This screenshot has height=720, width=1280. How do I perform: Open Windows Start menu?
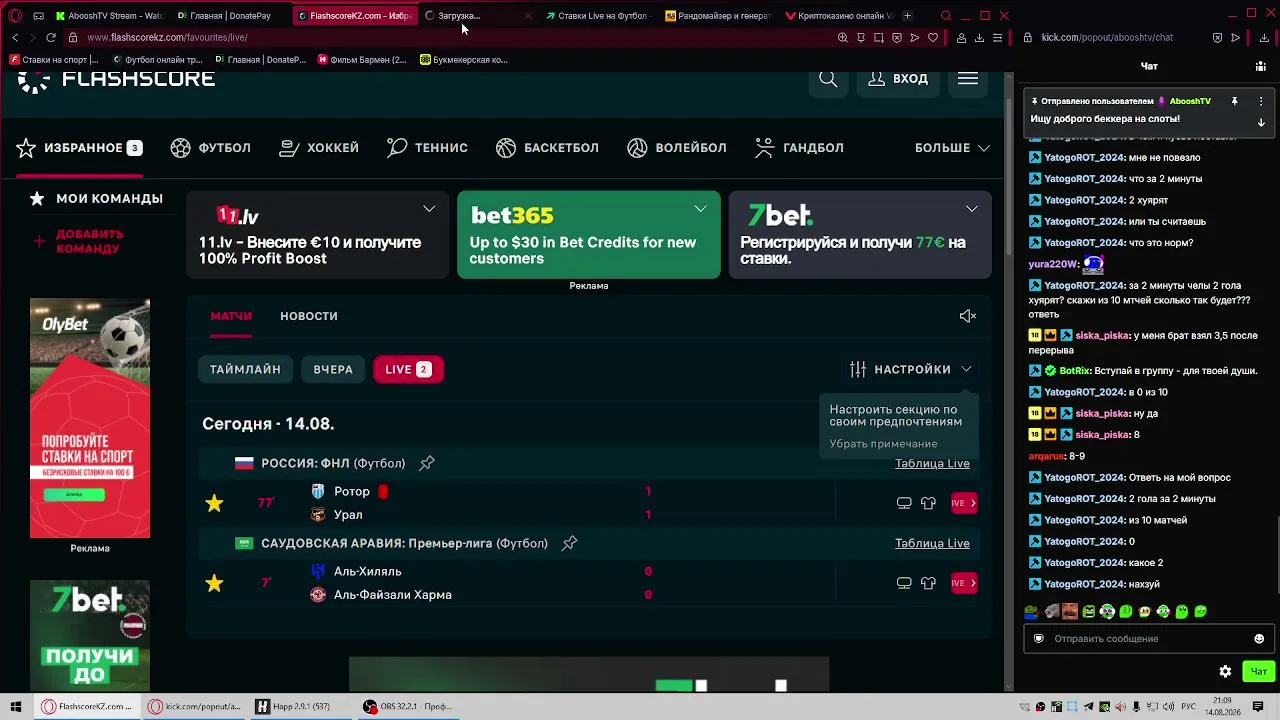pos(16,706)
